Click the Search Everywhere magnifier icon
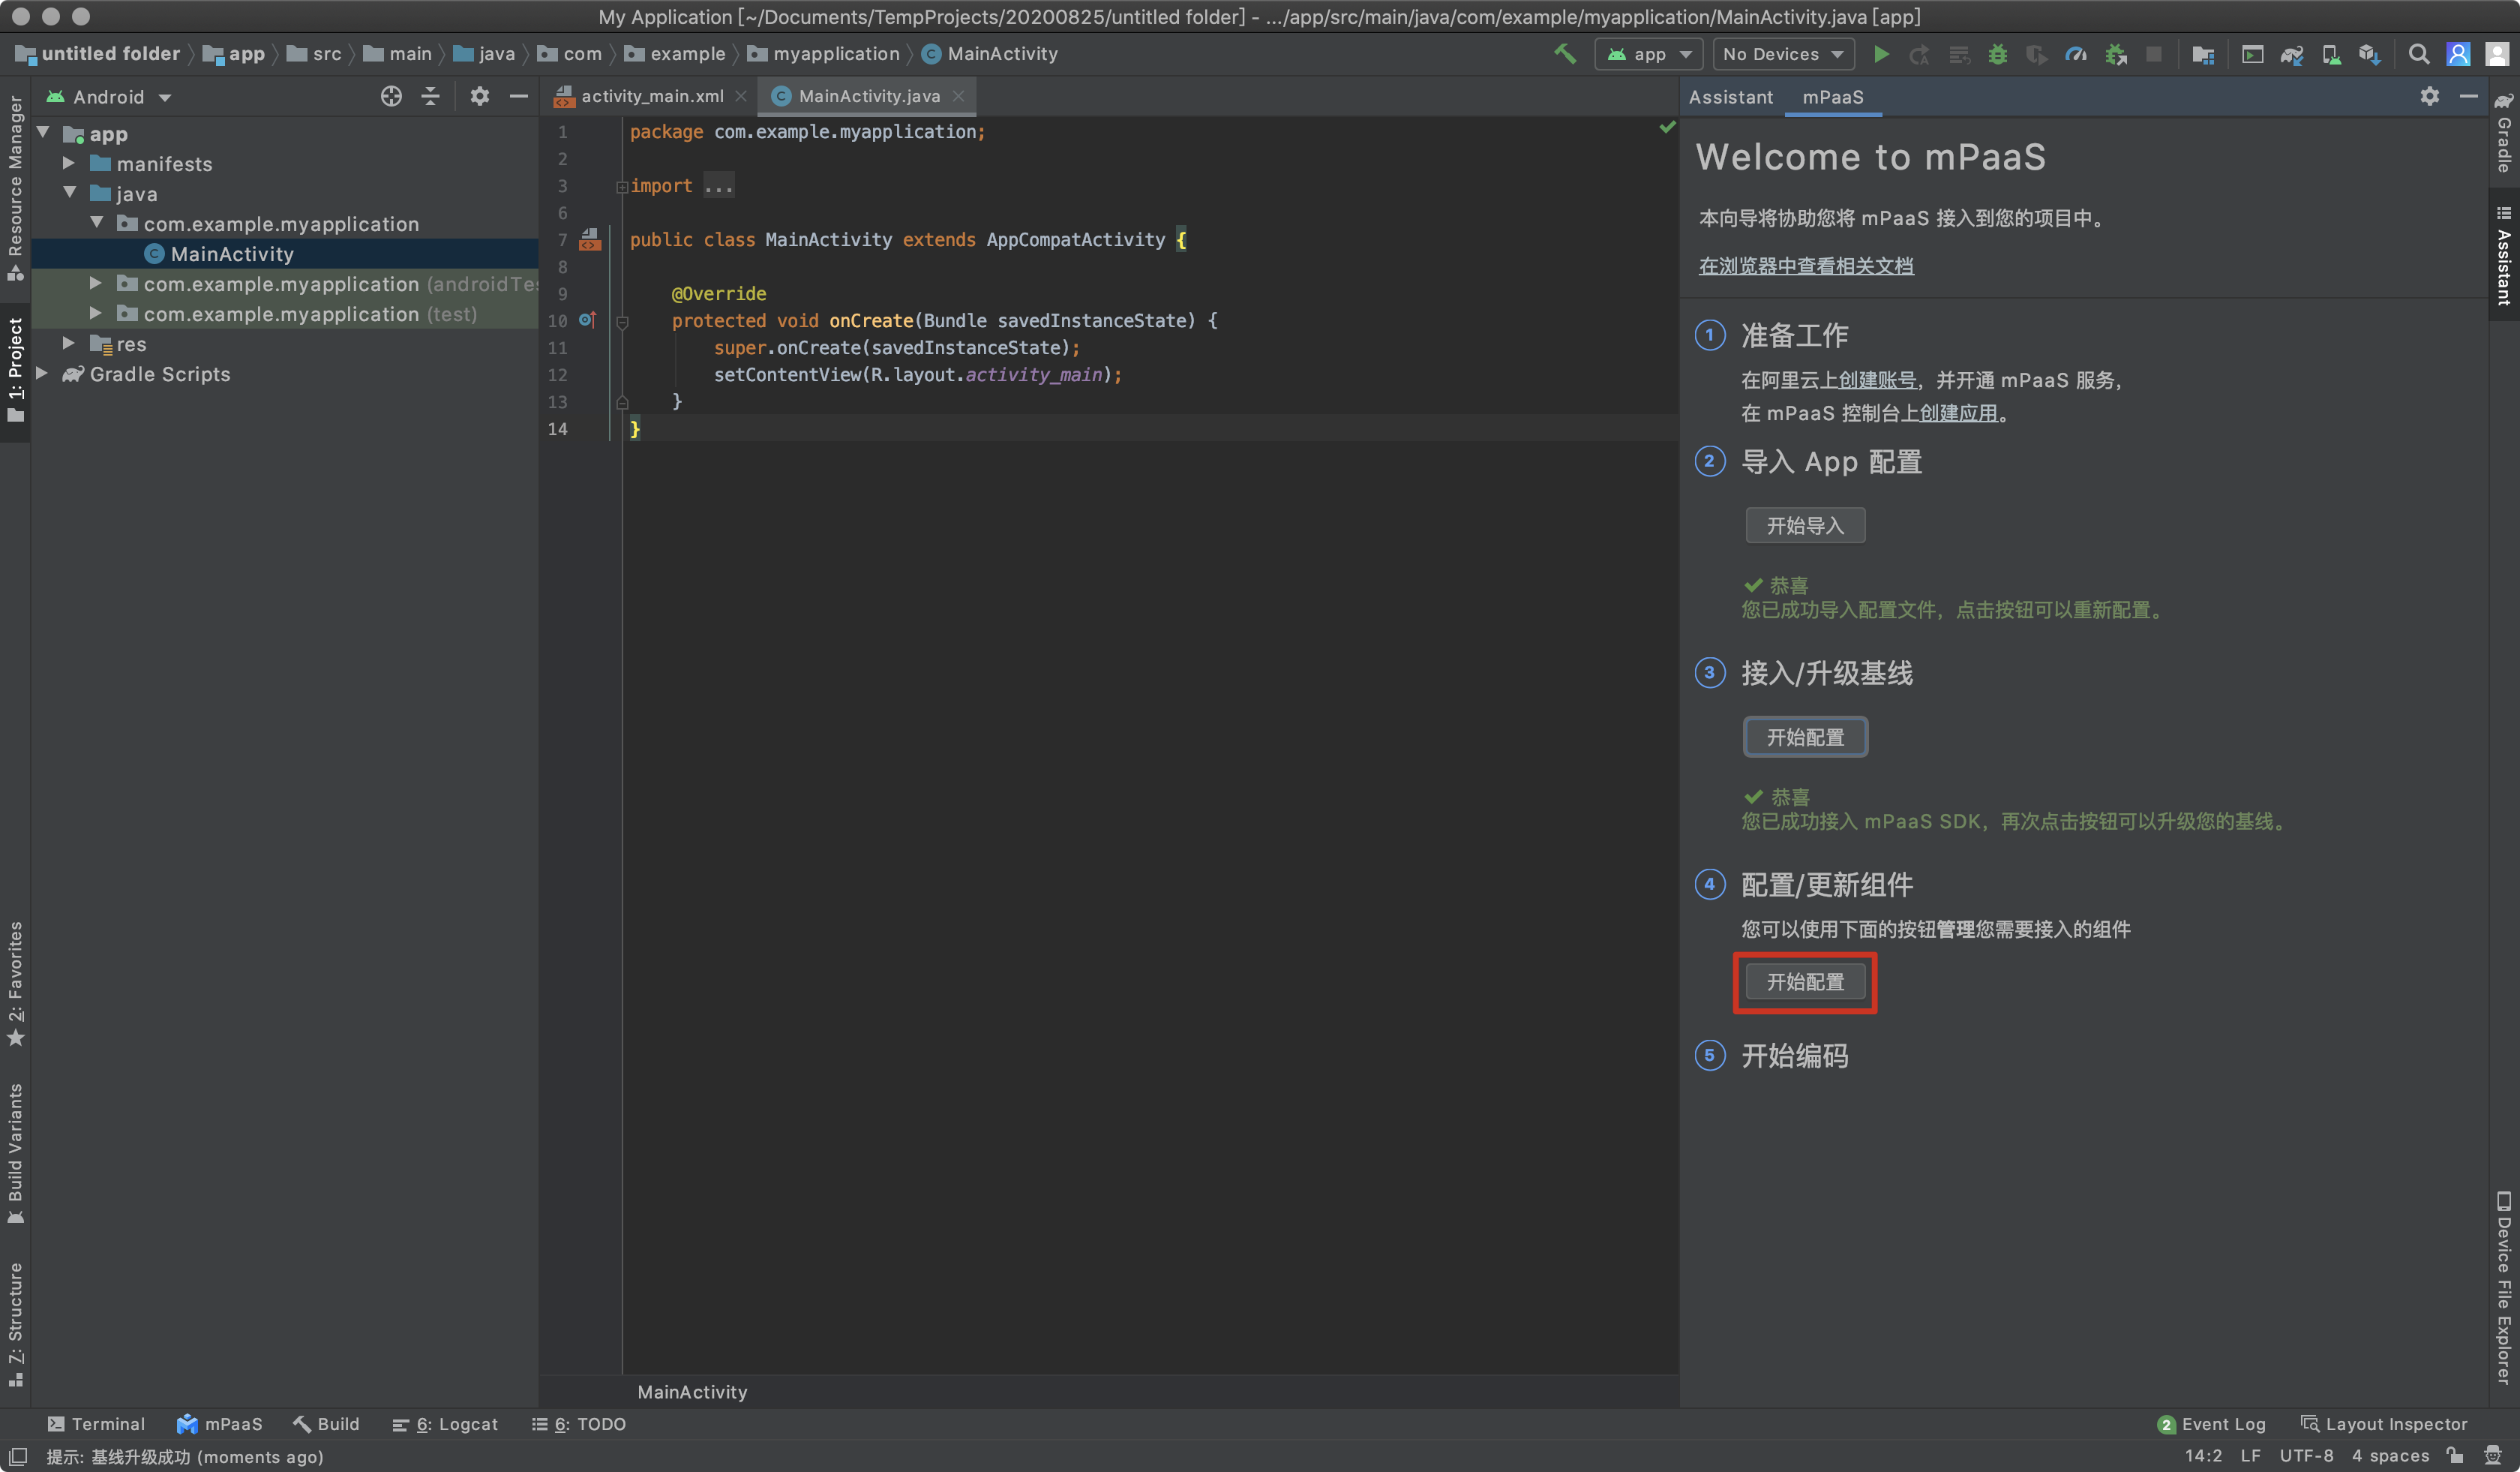 coord(2419,54)
